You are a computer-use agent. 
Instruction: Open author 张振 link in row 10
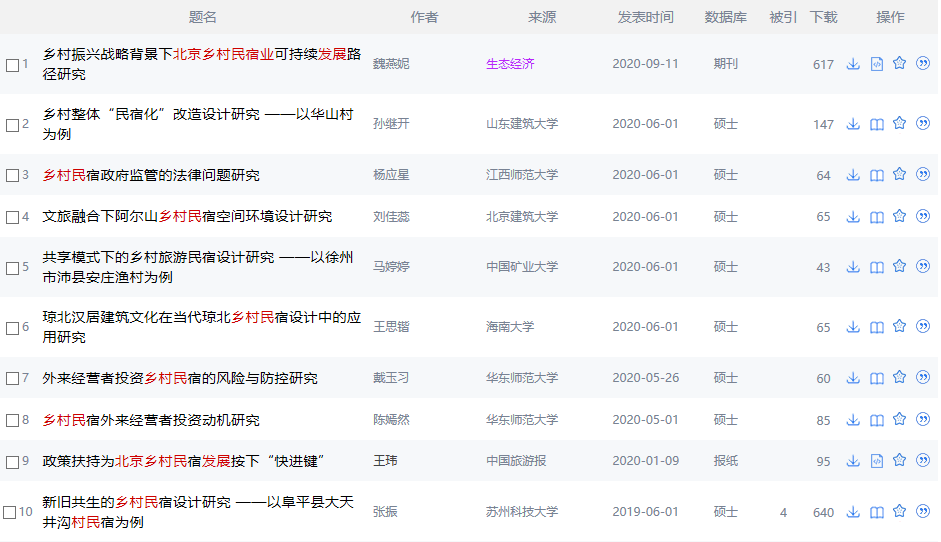385,512
